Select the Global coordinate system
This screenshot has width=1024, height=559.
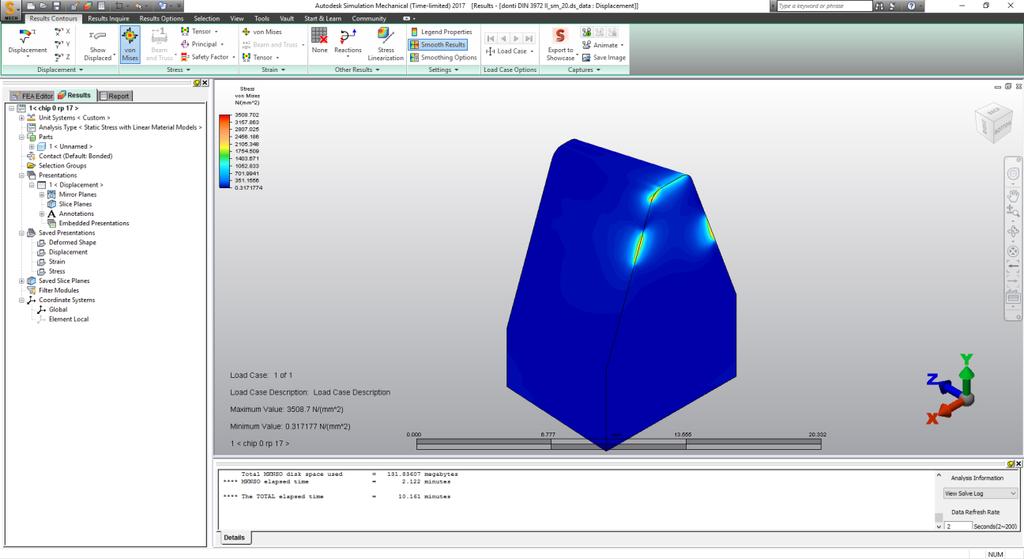(x=57, y=310)
